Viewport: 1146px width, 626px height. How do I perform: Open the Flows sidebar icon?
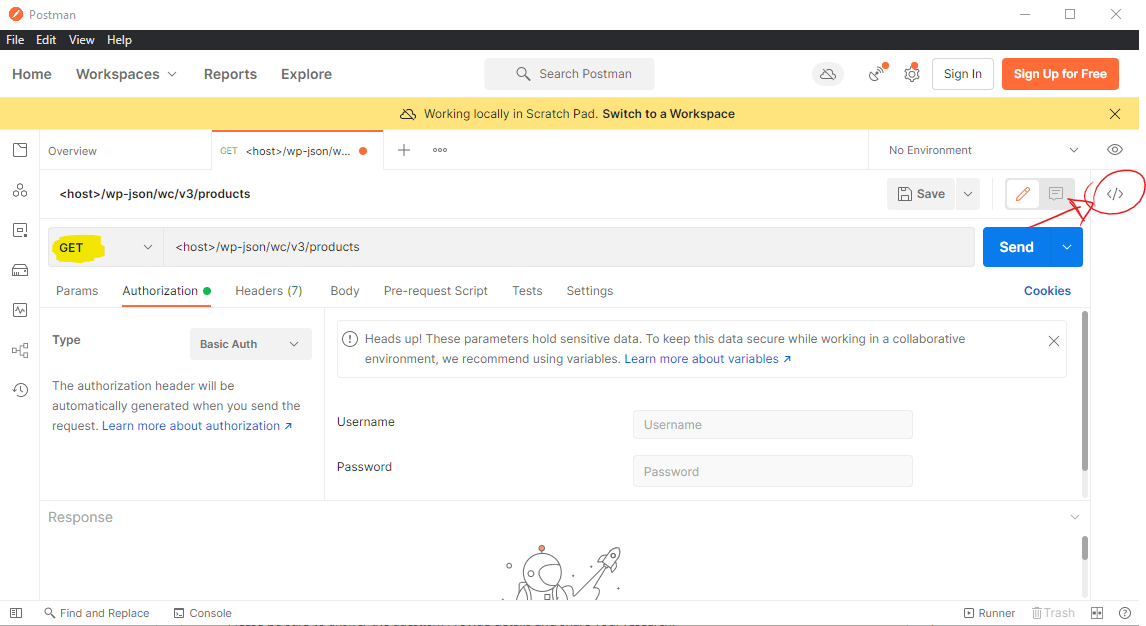coord(20,350)
